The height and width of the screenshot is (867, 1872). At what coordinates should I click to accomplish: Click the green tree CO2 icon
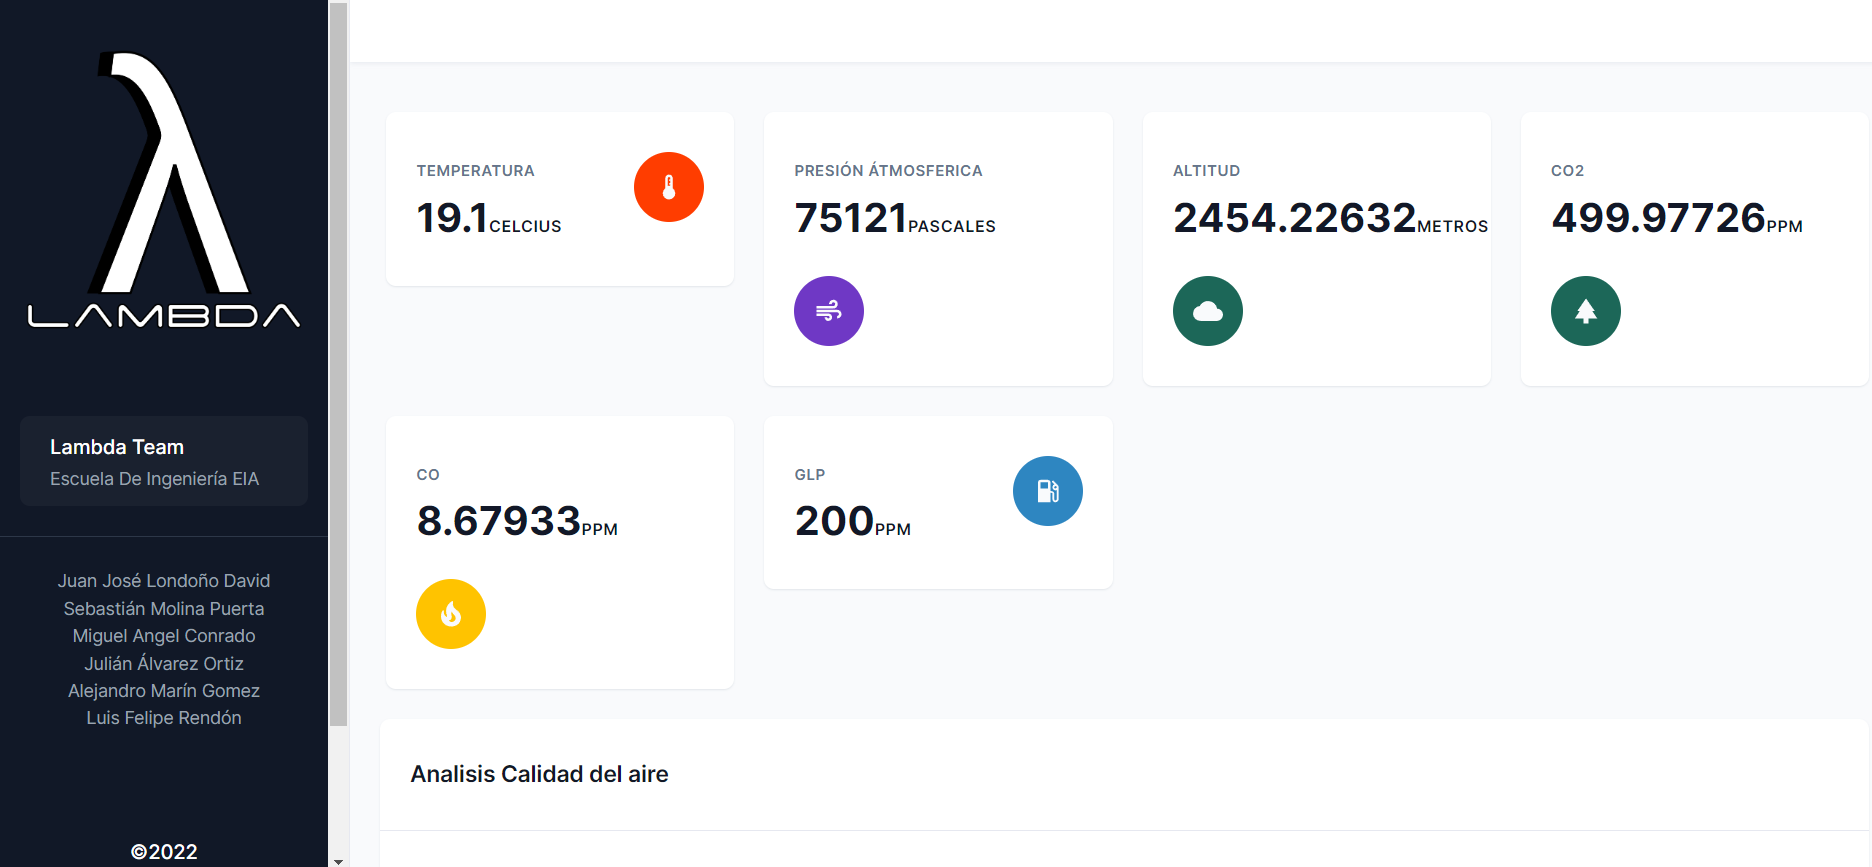pos(1586,311)
